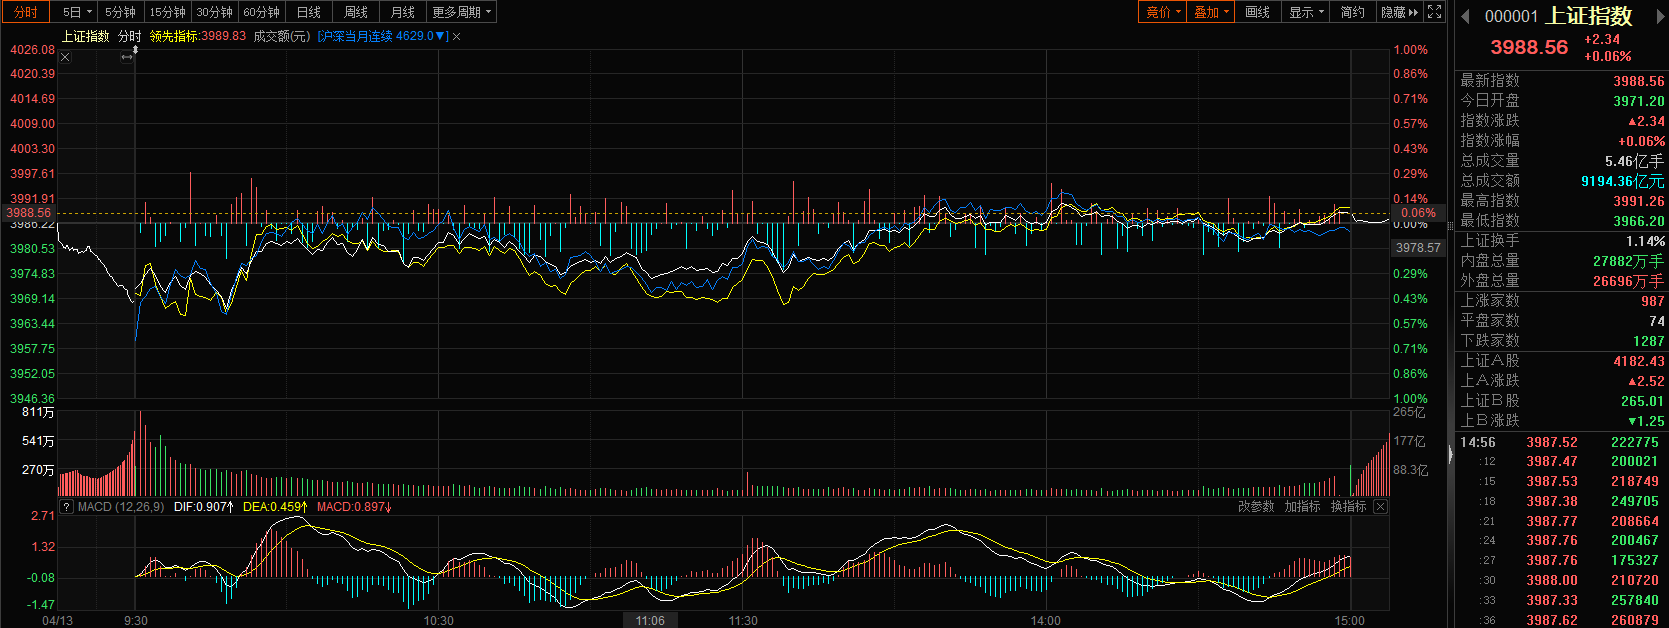Click the 下跌家数 1287 row

point(1562,341)
